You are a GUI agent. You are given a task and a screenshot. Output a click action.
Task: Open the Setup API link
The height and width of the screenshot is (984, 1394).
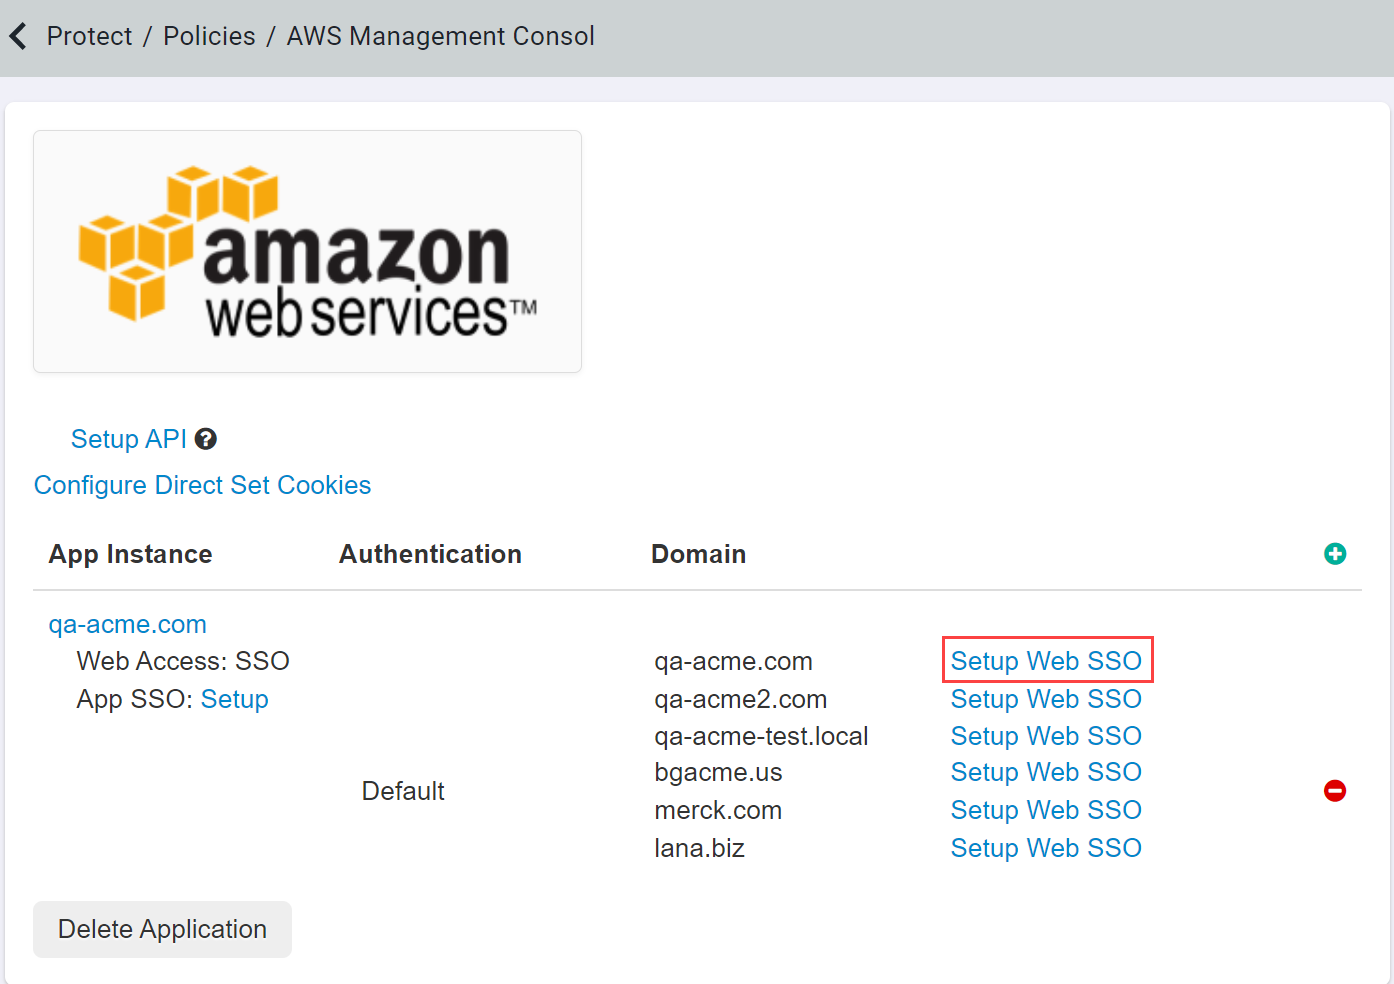tap(128, 438)
